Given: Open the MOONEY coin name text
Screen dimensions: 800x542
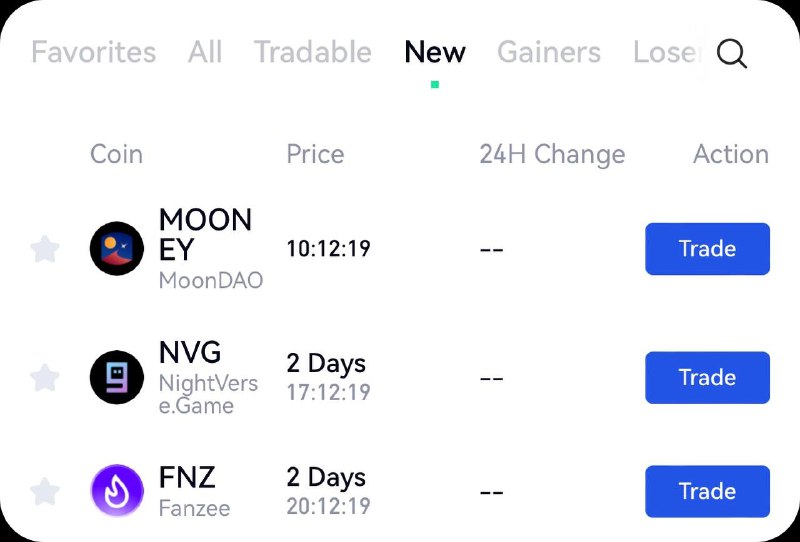Looking at the screenshot, I should (205, 234).
